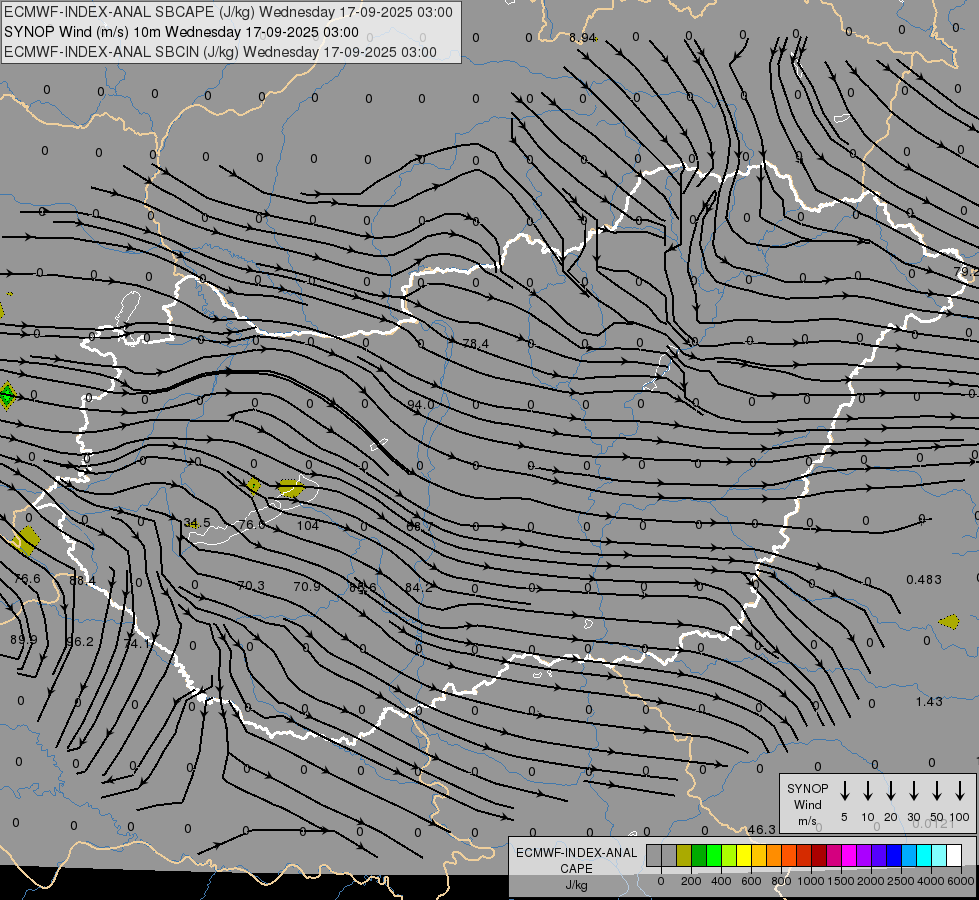Select the pure yellow swatch left of 600 tick

pos(744,855)
